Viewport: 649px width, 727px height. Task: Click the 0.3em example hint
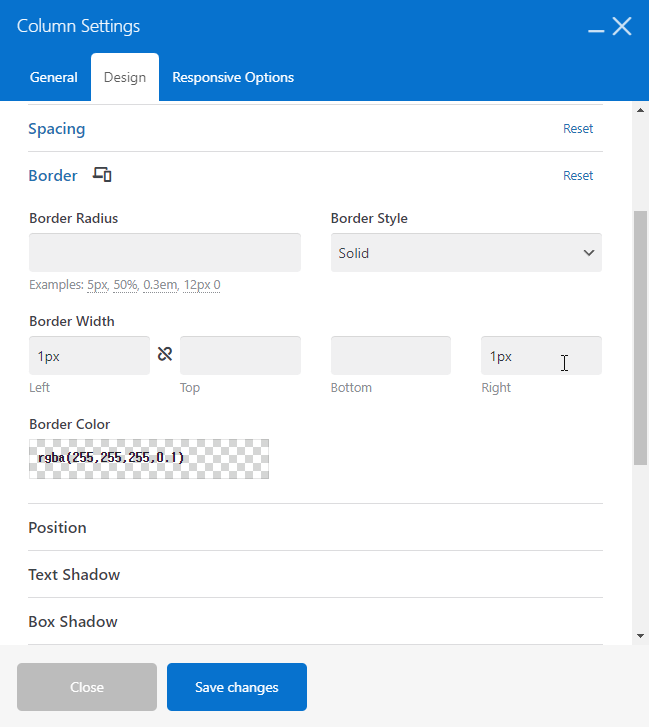tap(160, 285)
